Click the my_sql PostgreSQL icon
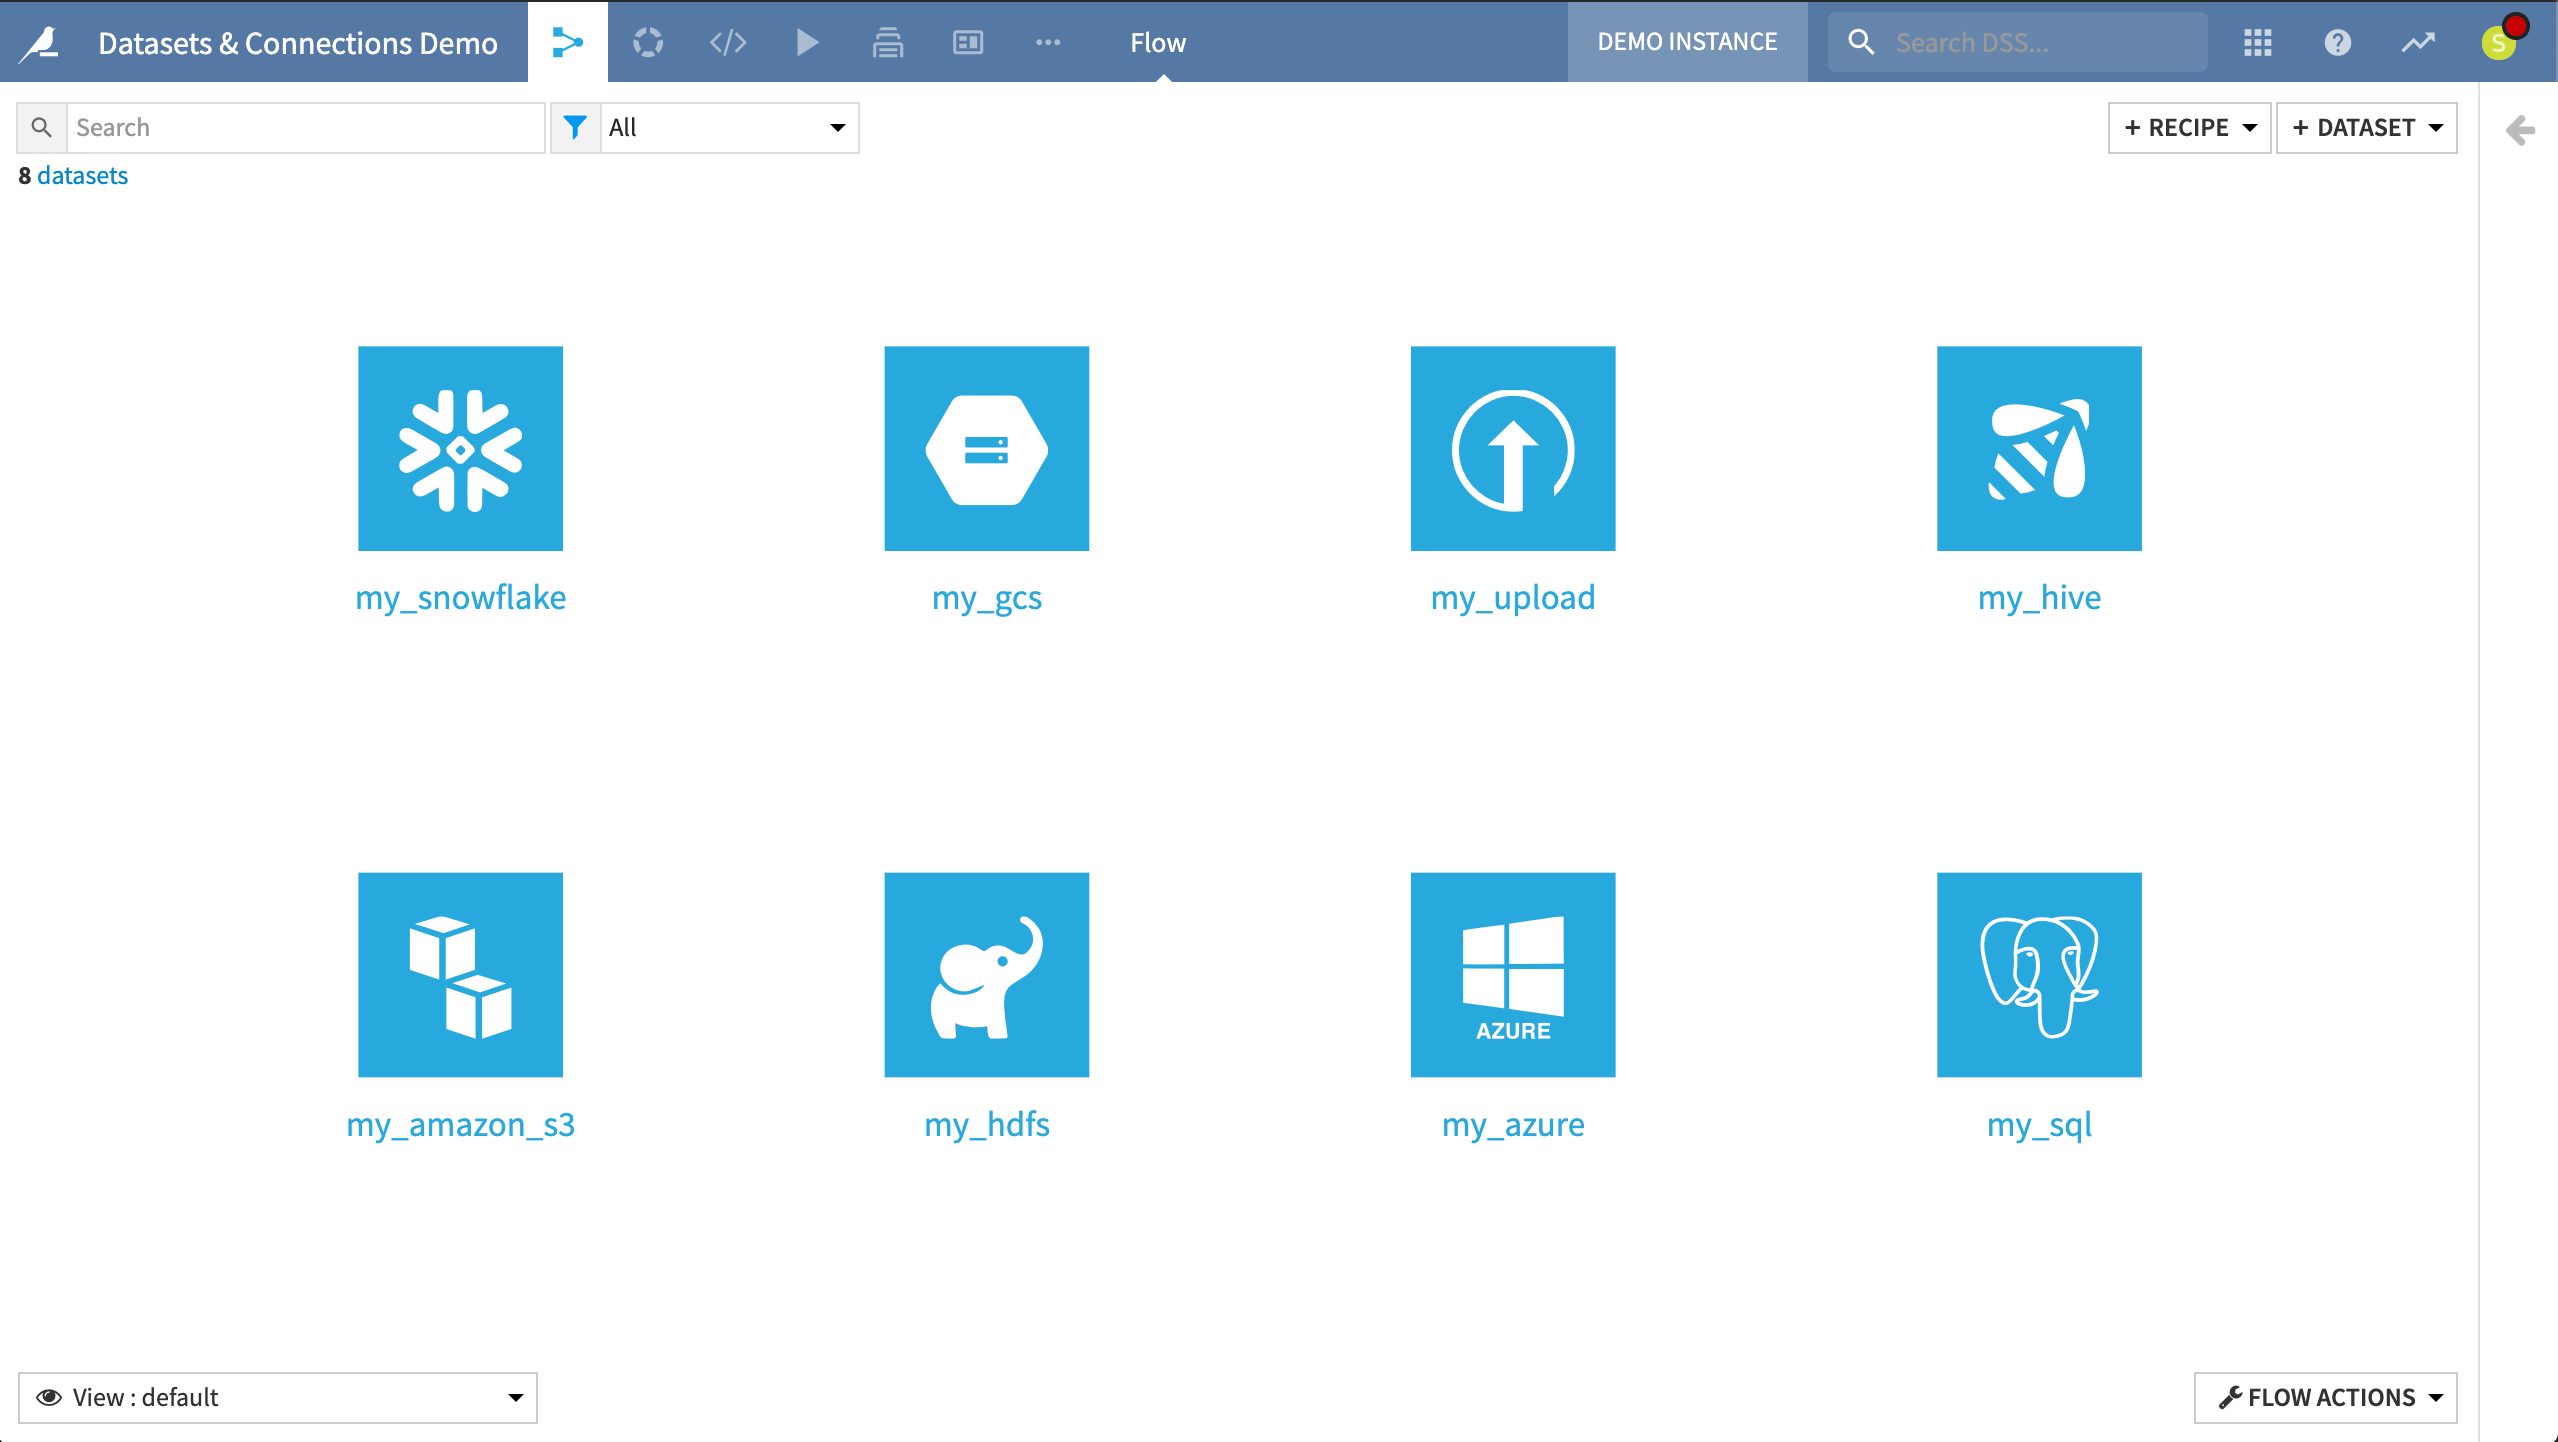2558x1442 pixels. [x=2038, y=974]
